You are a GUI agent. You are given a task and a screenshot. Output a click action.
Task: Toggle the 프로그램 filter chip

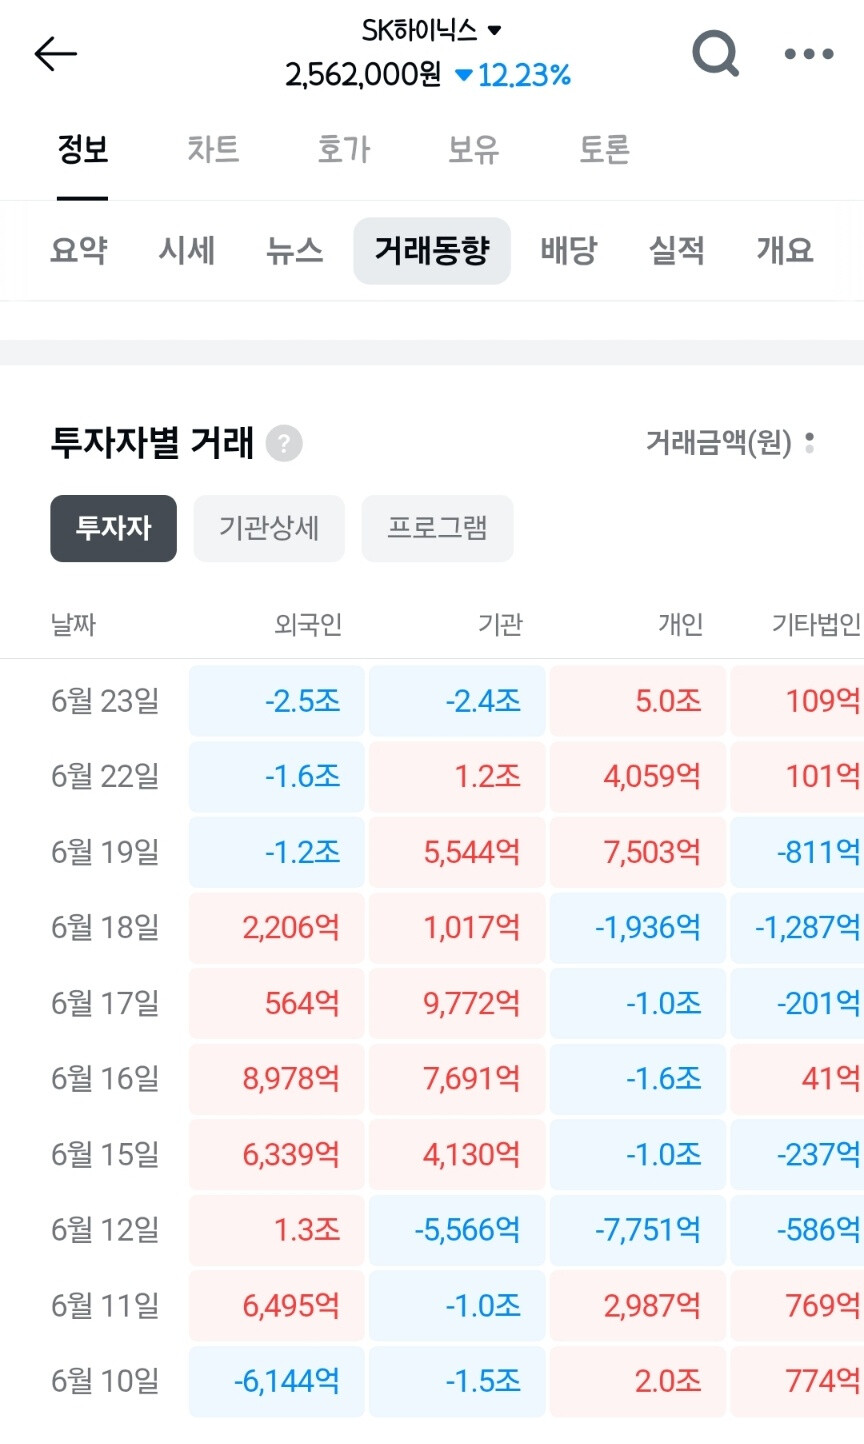pos(438,528)
